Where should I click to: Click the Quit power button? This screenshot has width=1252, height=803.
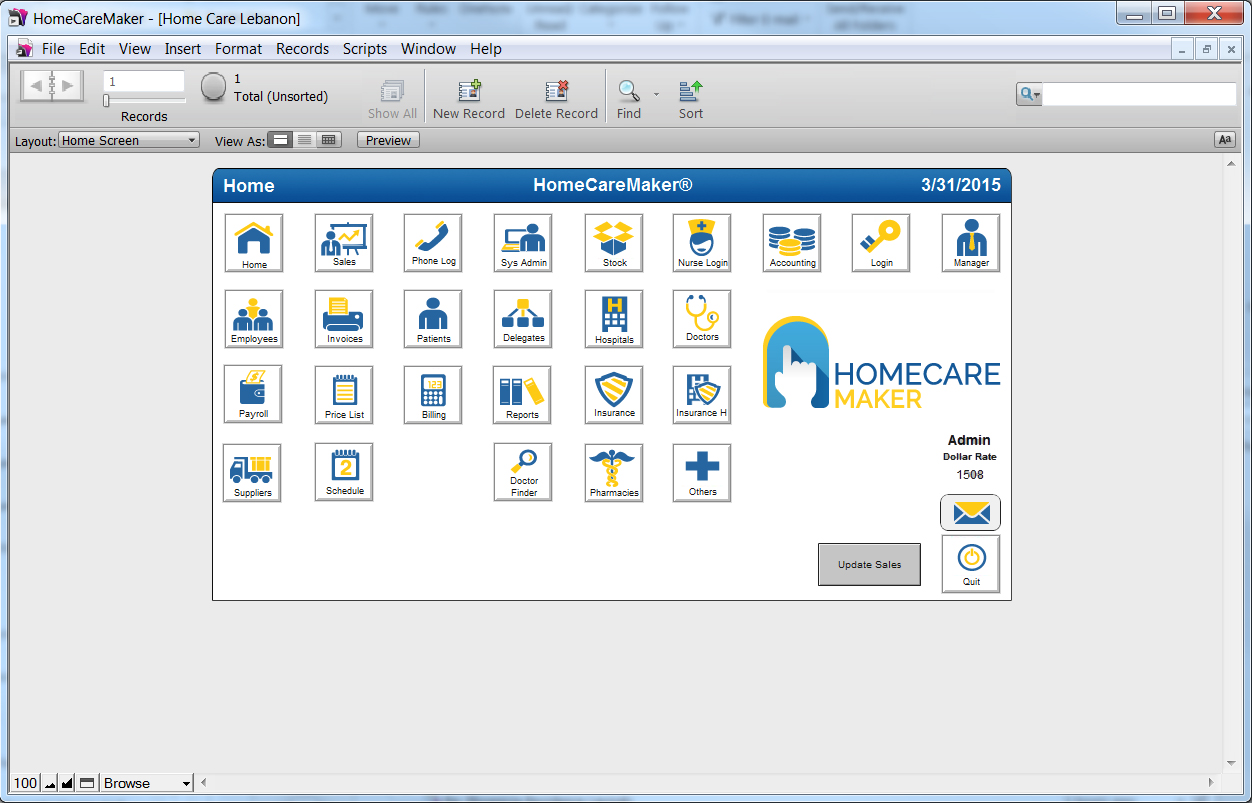[x=971, y=564]
